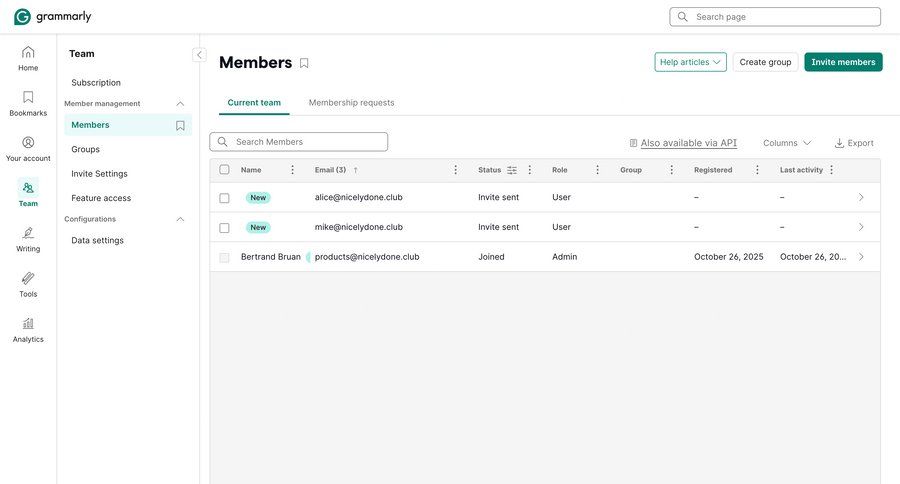Click the New badge in mike's row
The image size is (900, 484).
point(258,227)
